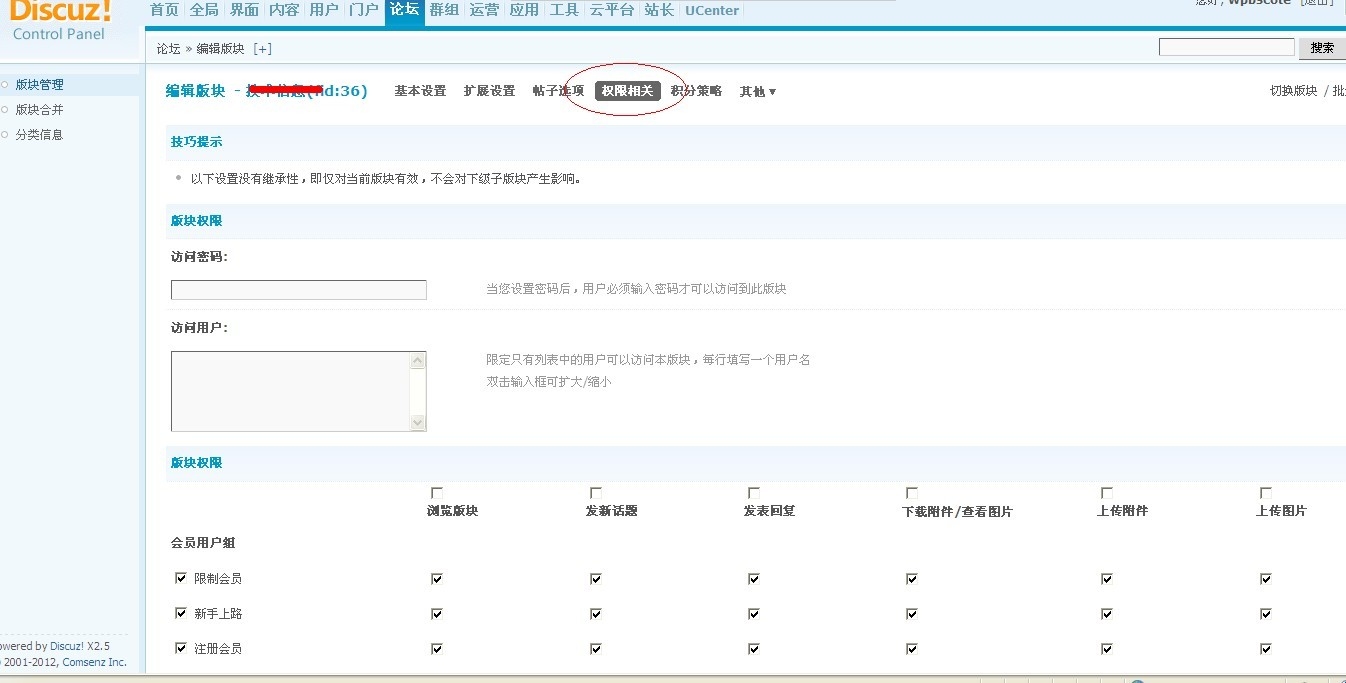Open the 用户 top navigation menu

pos(323,10)
